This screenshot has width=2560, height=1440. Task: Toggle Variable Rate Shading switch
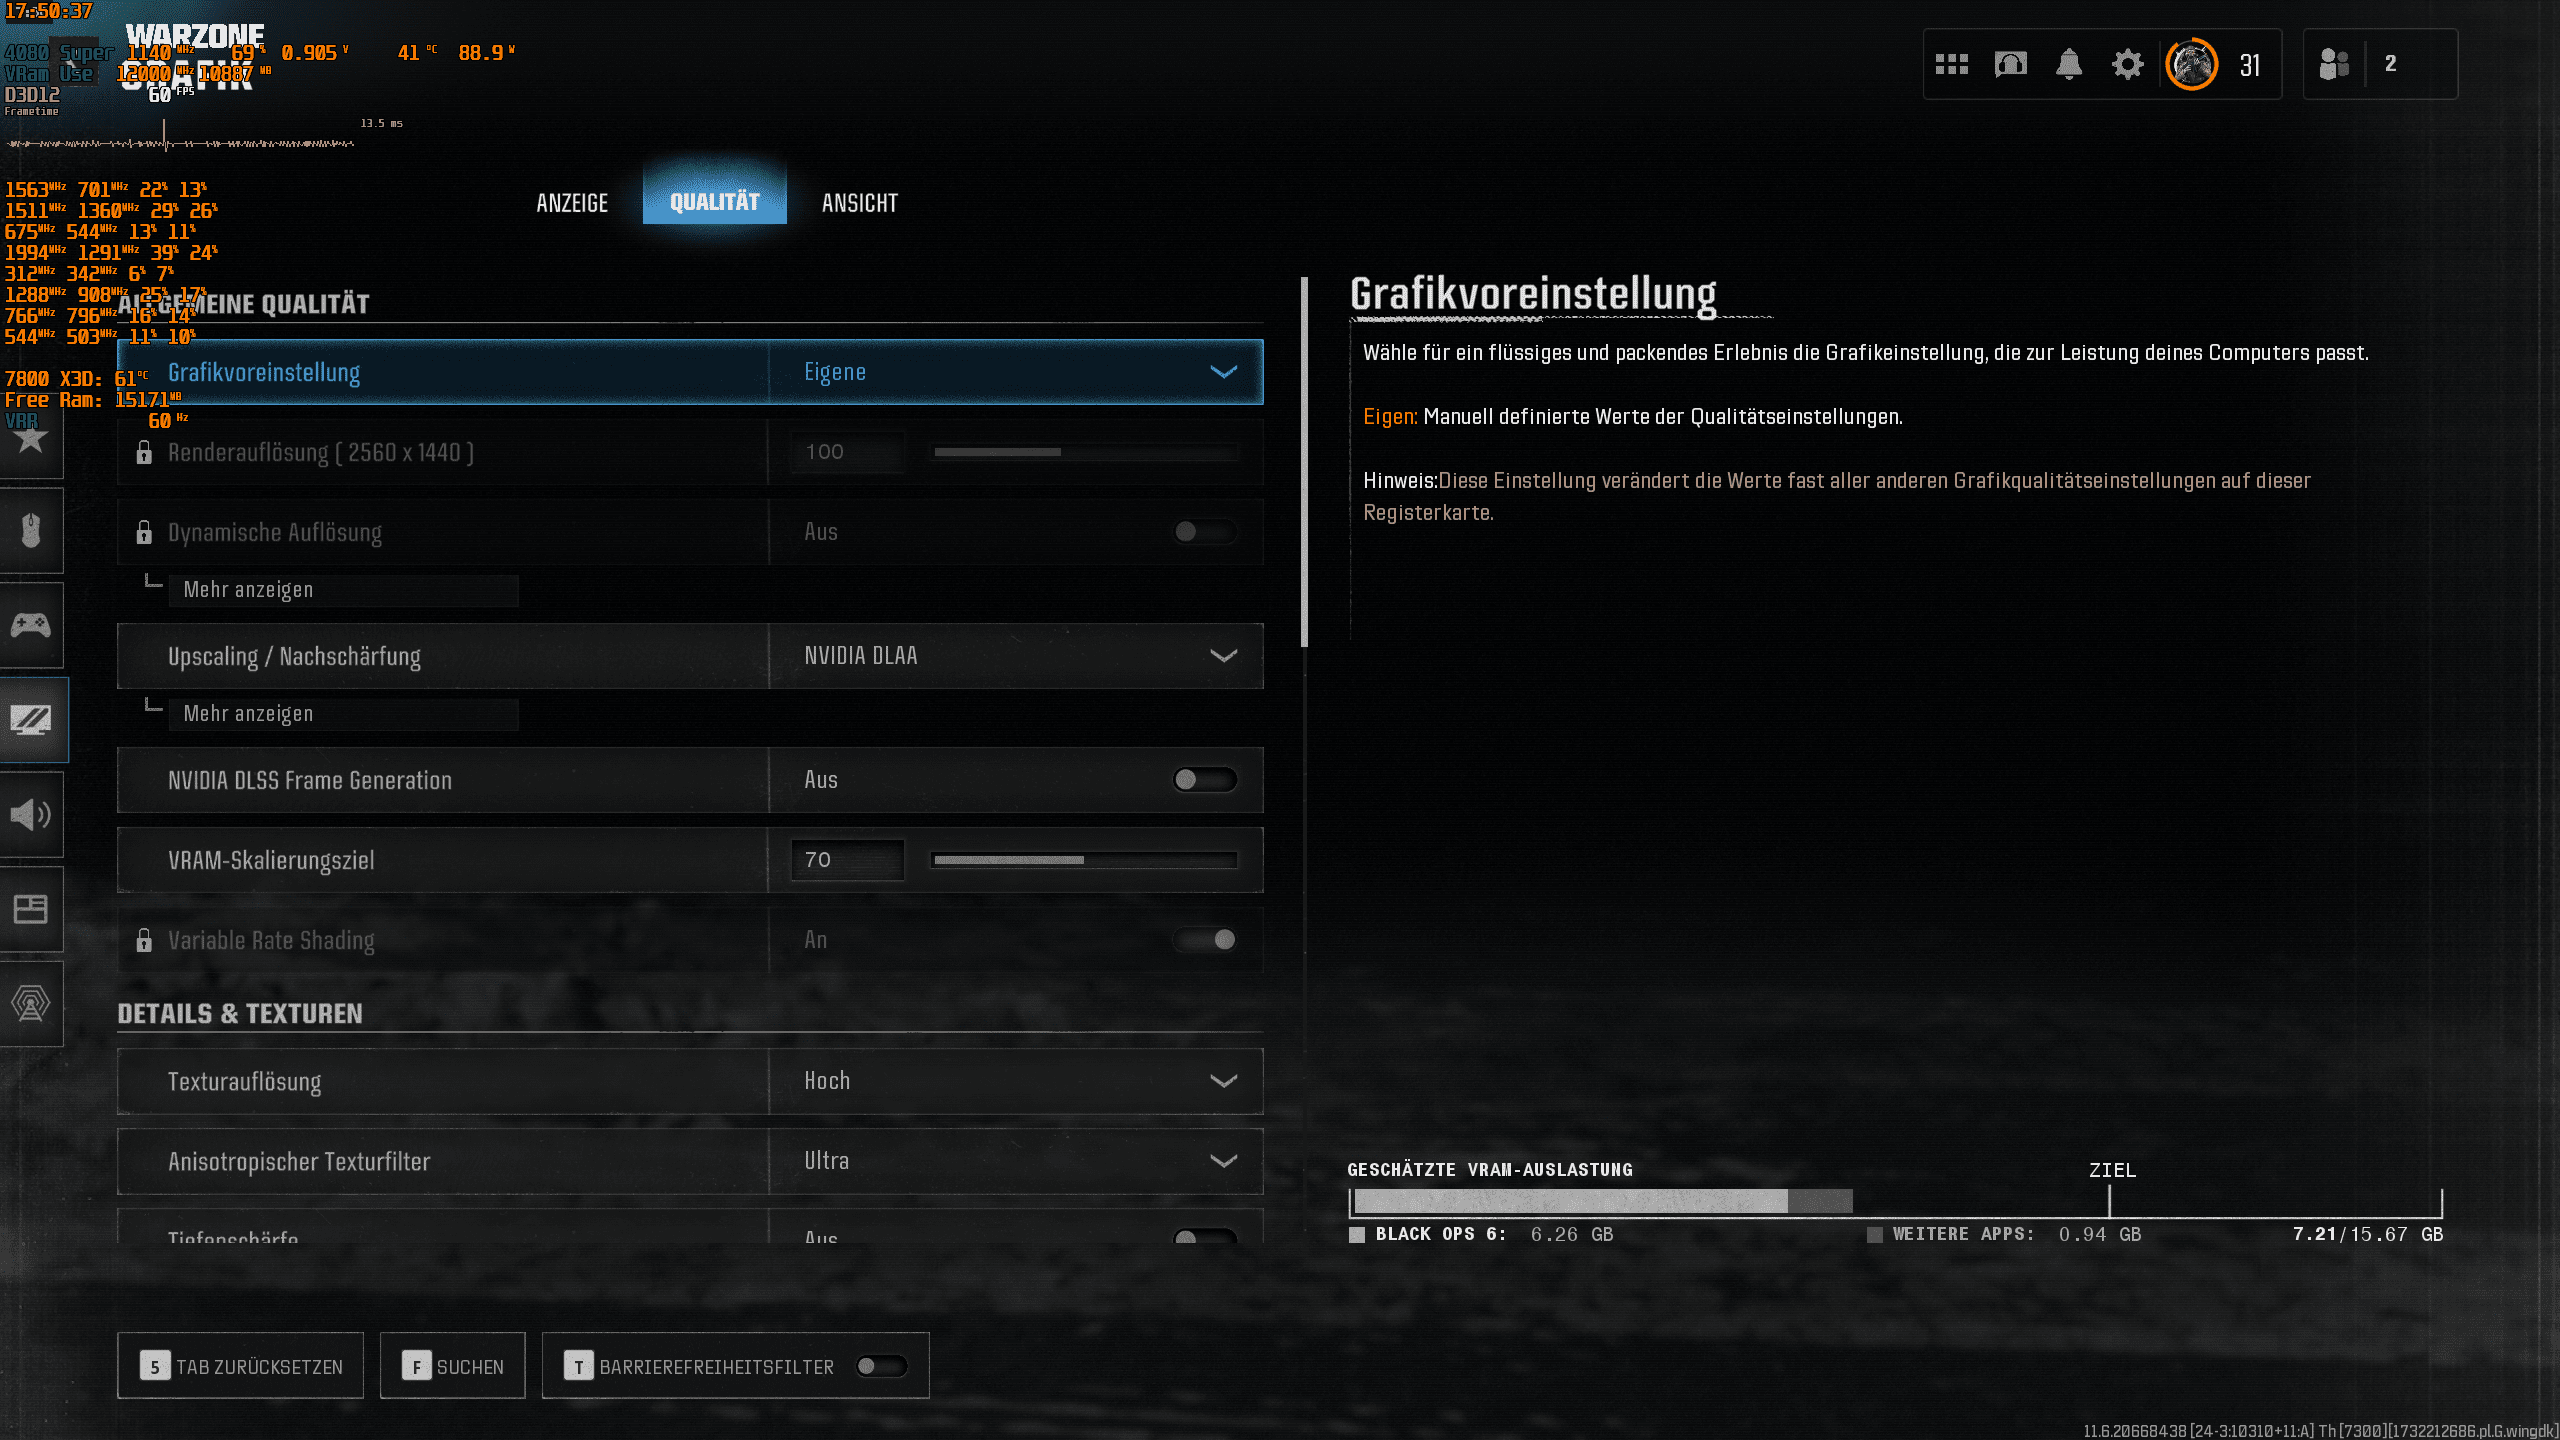click(x=1204, y=940)
